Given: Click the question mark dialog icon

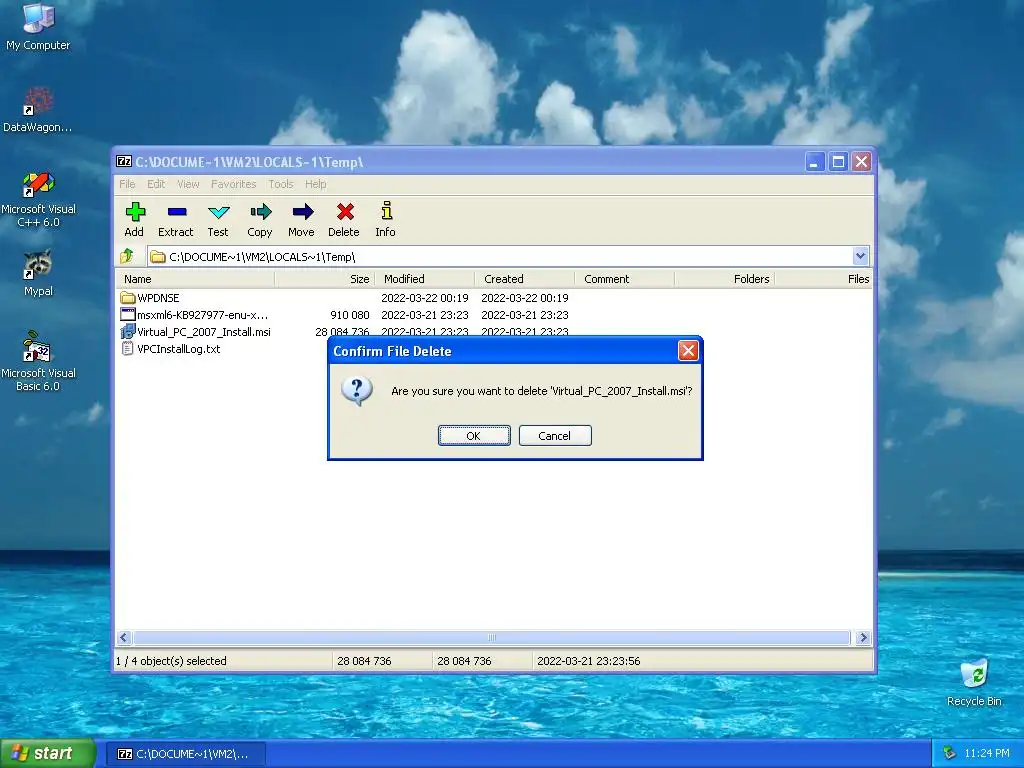Looking at the screenshot, I should pos(357,391).
